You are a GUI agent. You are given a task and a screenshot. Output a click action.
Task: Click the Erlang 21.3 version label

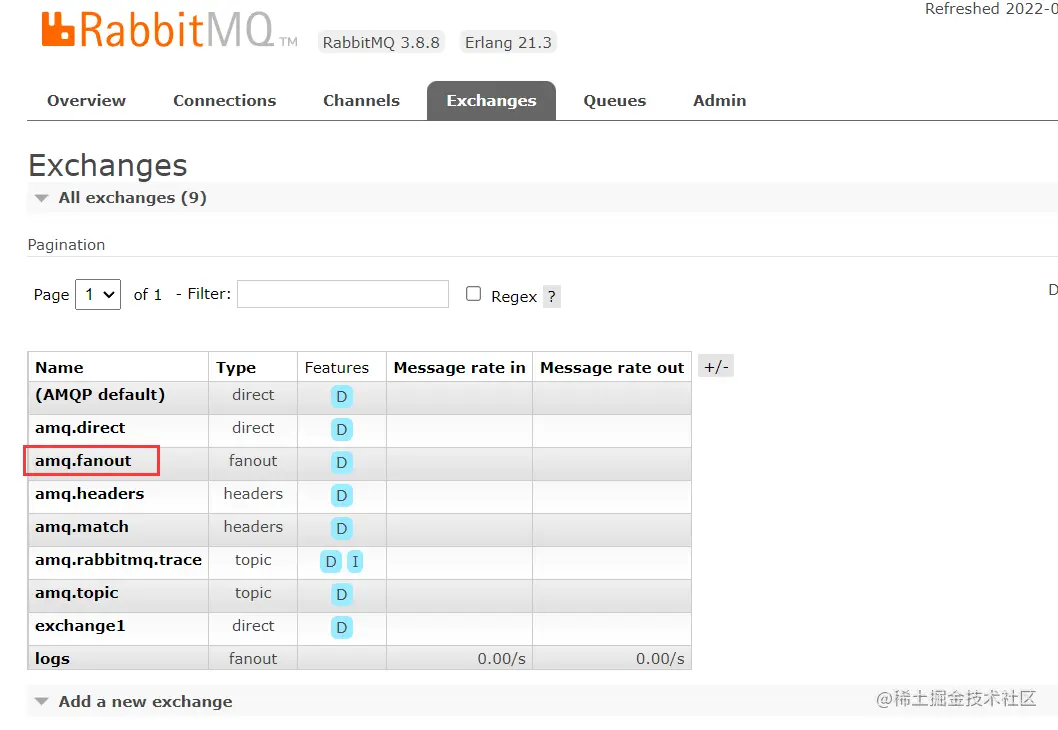(x=508, y=43)
